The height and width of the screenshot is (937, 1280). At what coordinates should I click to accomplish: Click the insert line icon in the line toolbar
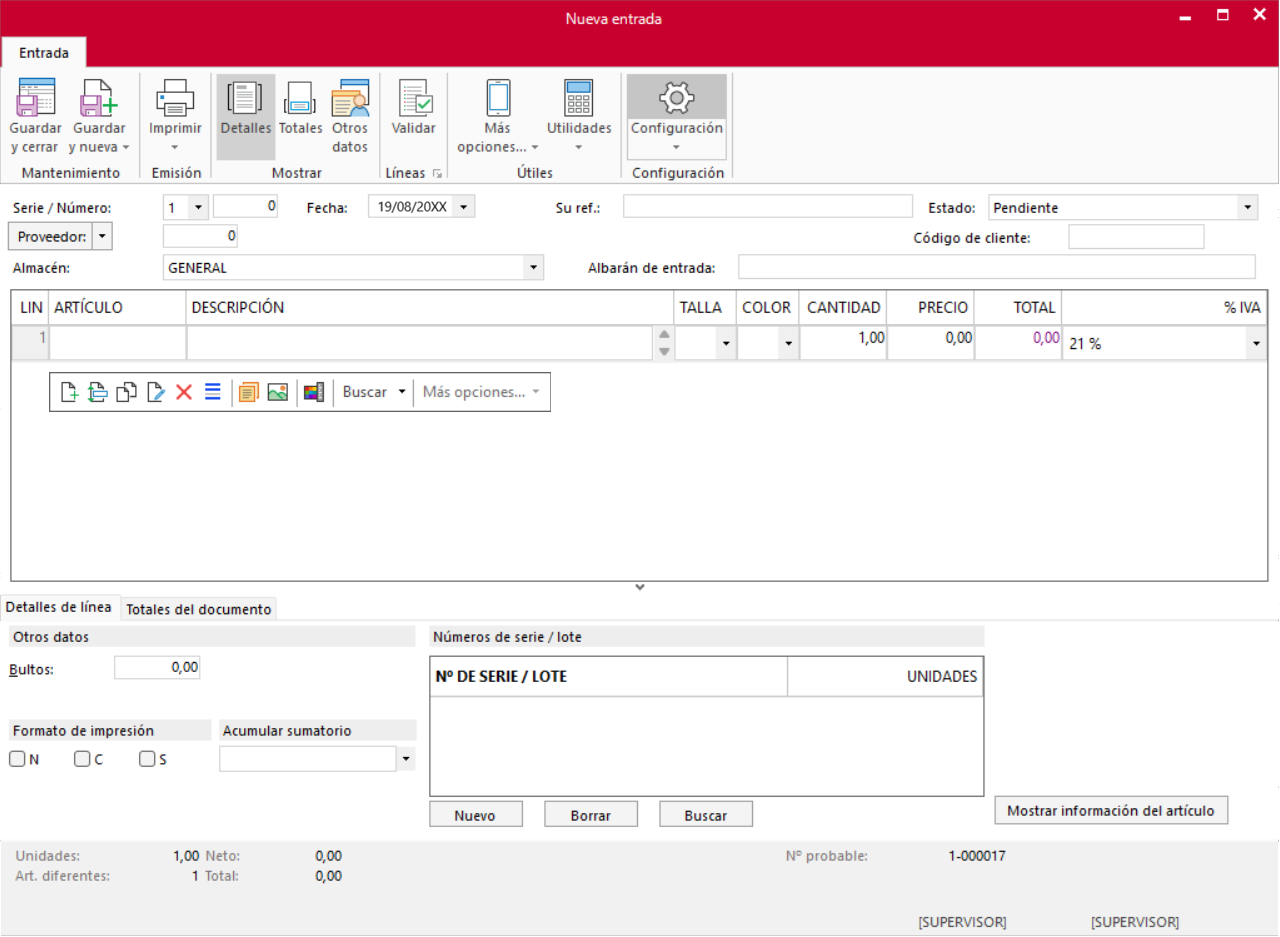click(x=97, y=392)
